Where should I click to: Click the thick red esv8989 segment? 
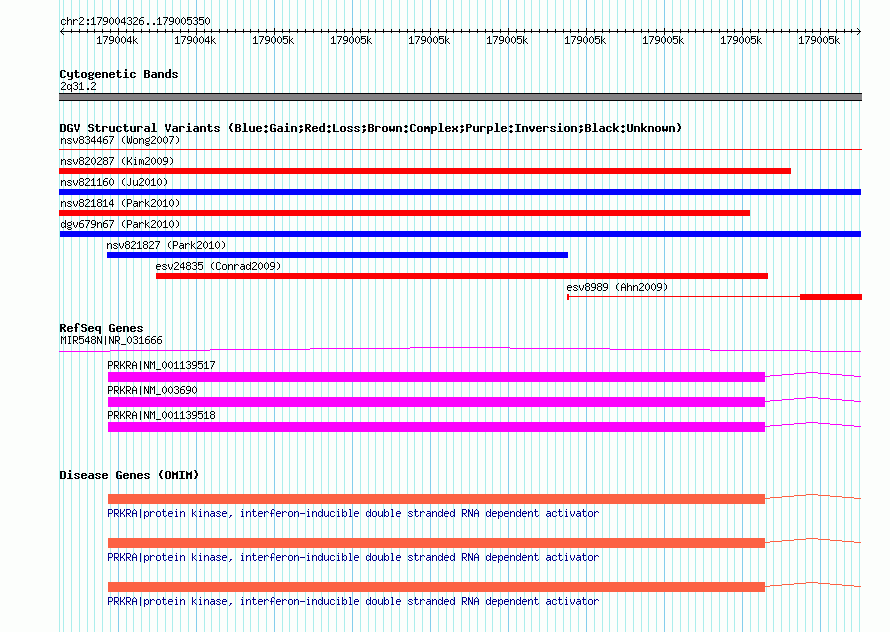(831, 297)
